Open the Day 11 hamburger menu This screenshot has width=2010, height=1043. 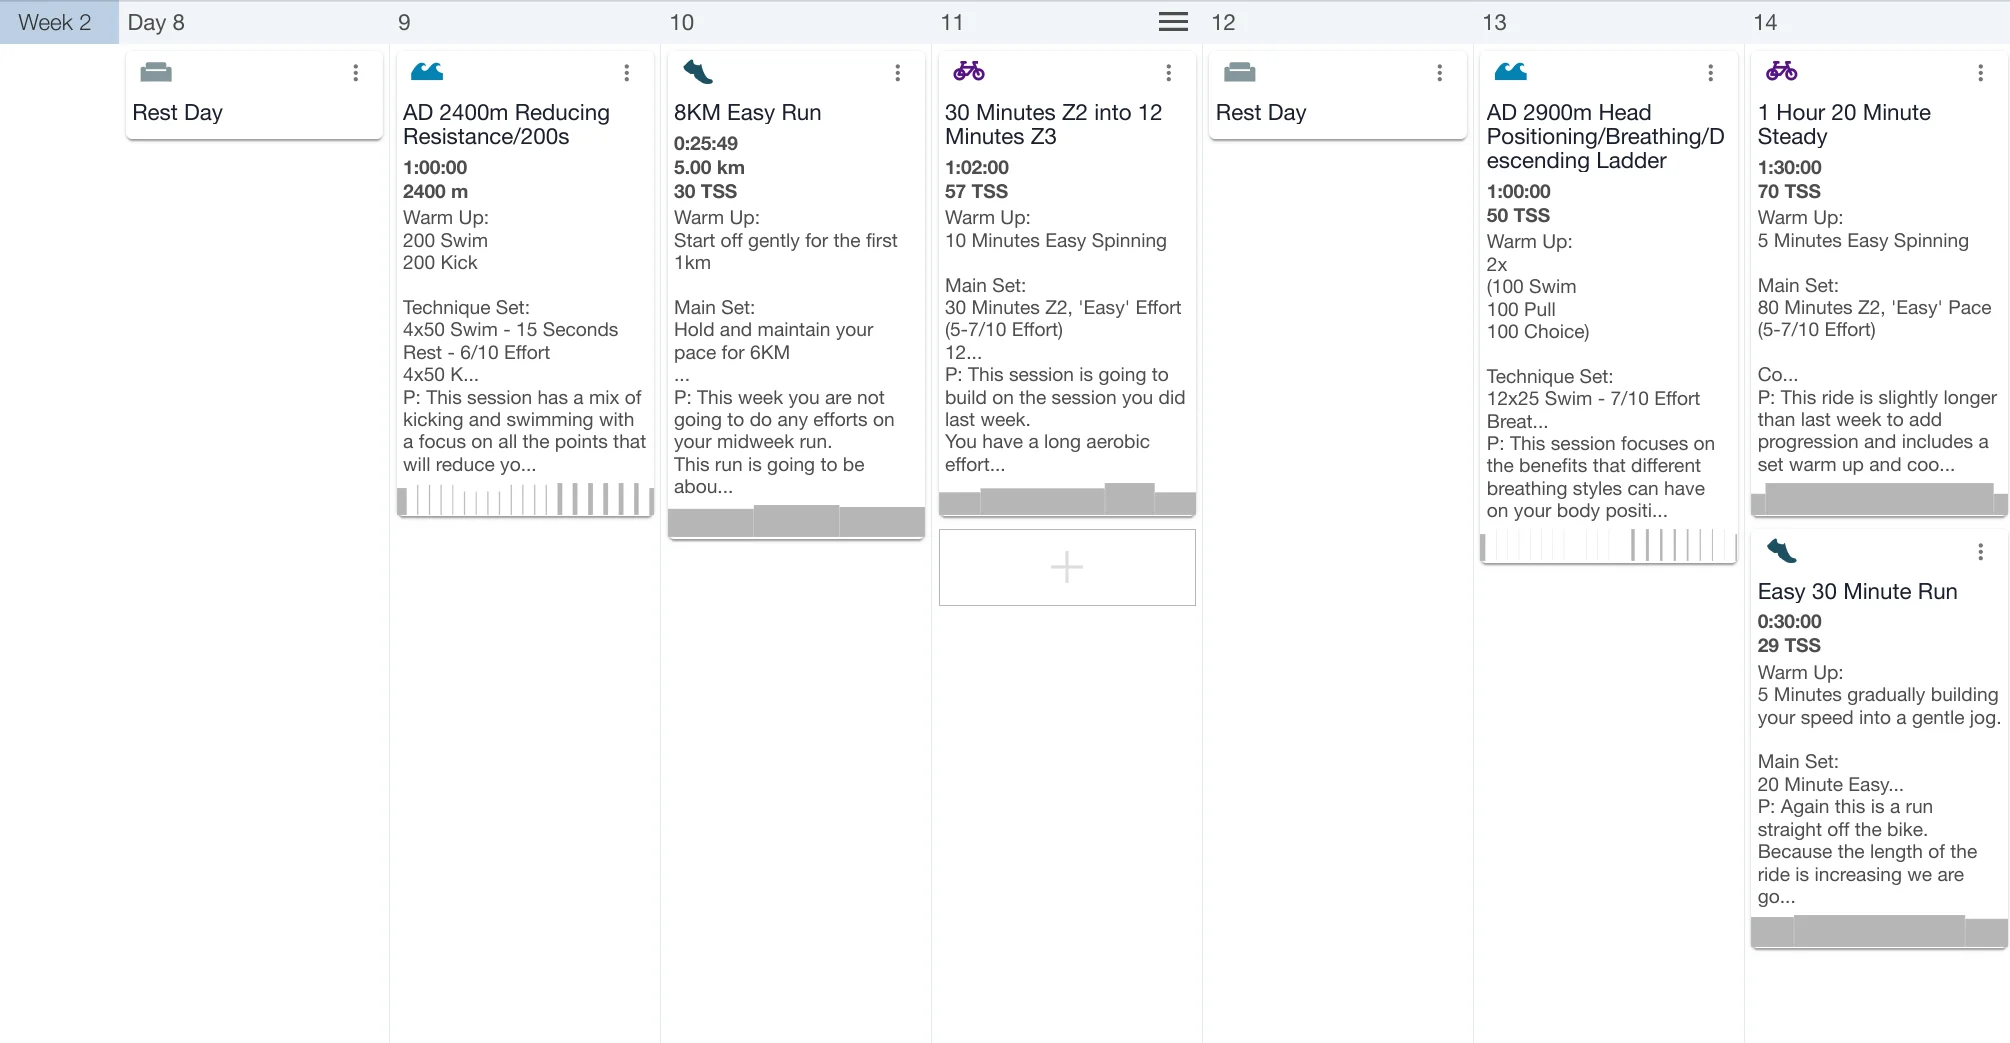click(x=1173, y=22)
